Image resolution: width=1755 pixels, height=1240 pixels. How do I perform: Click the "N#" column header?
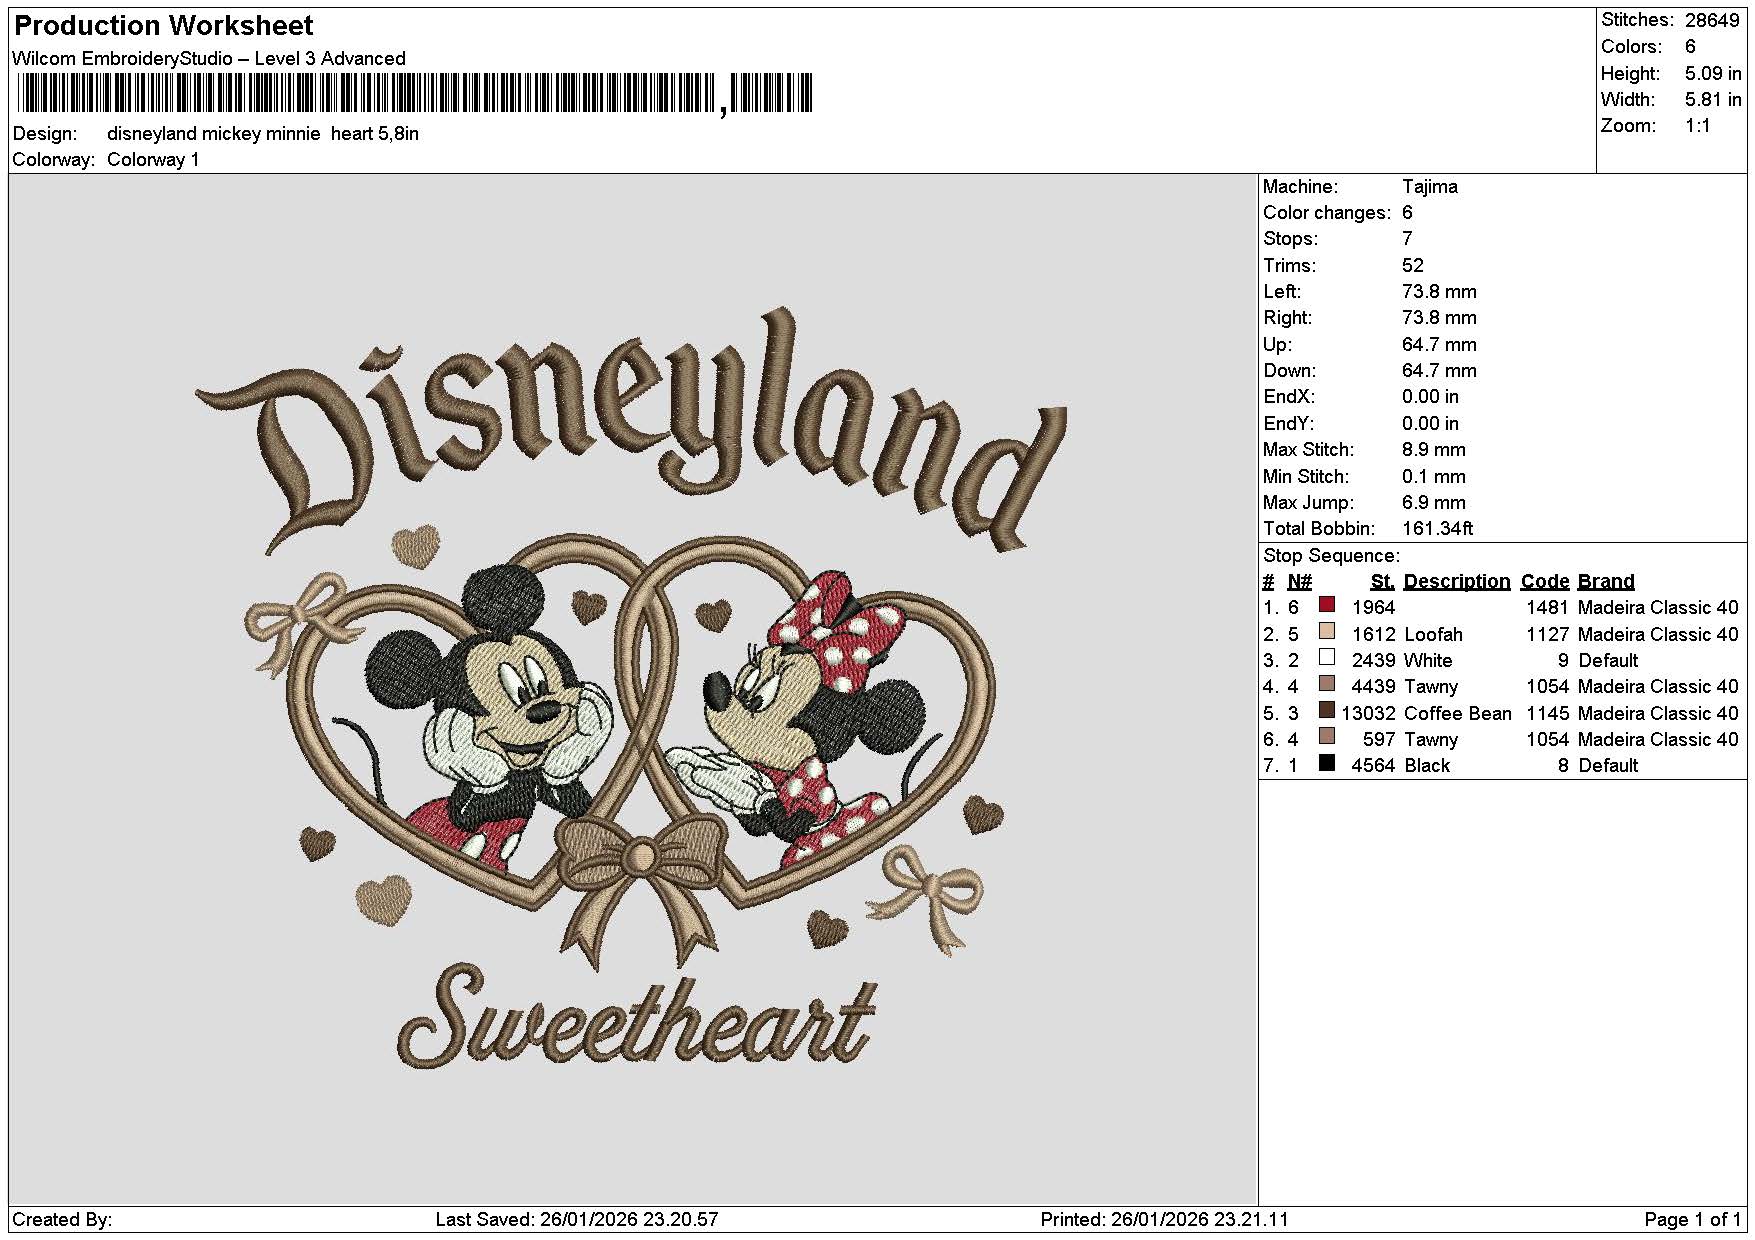1300,582
